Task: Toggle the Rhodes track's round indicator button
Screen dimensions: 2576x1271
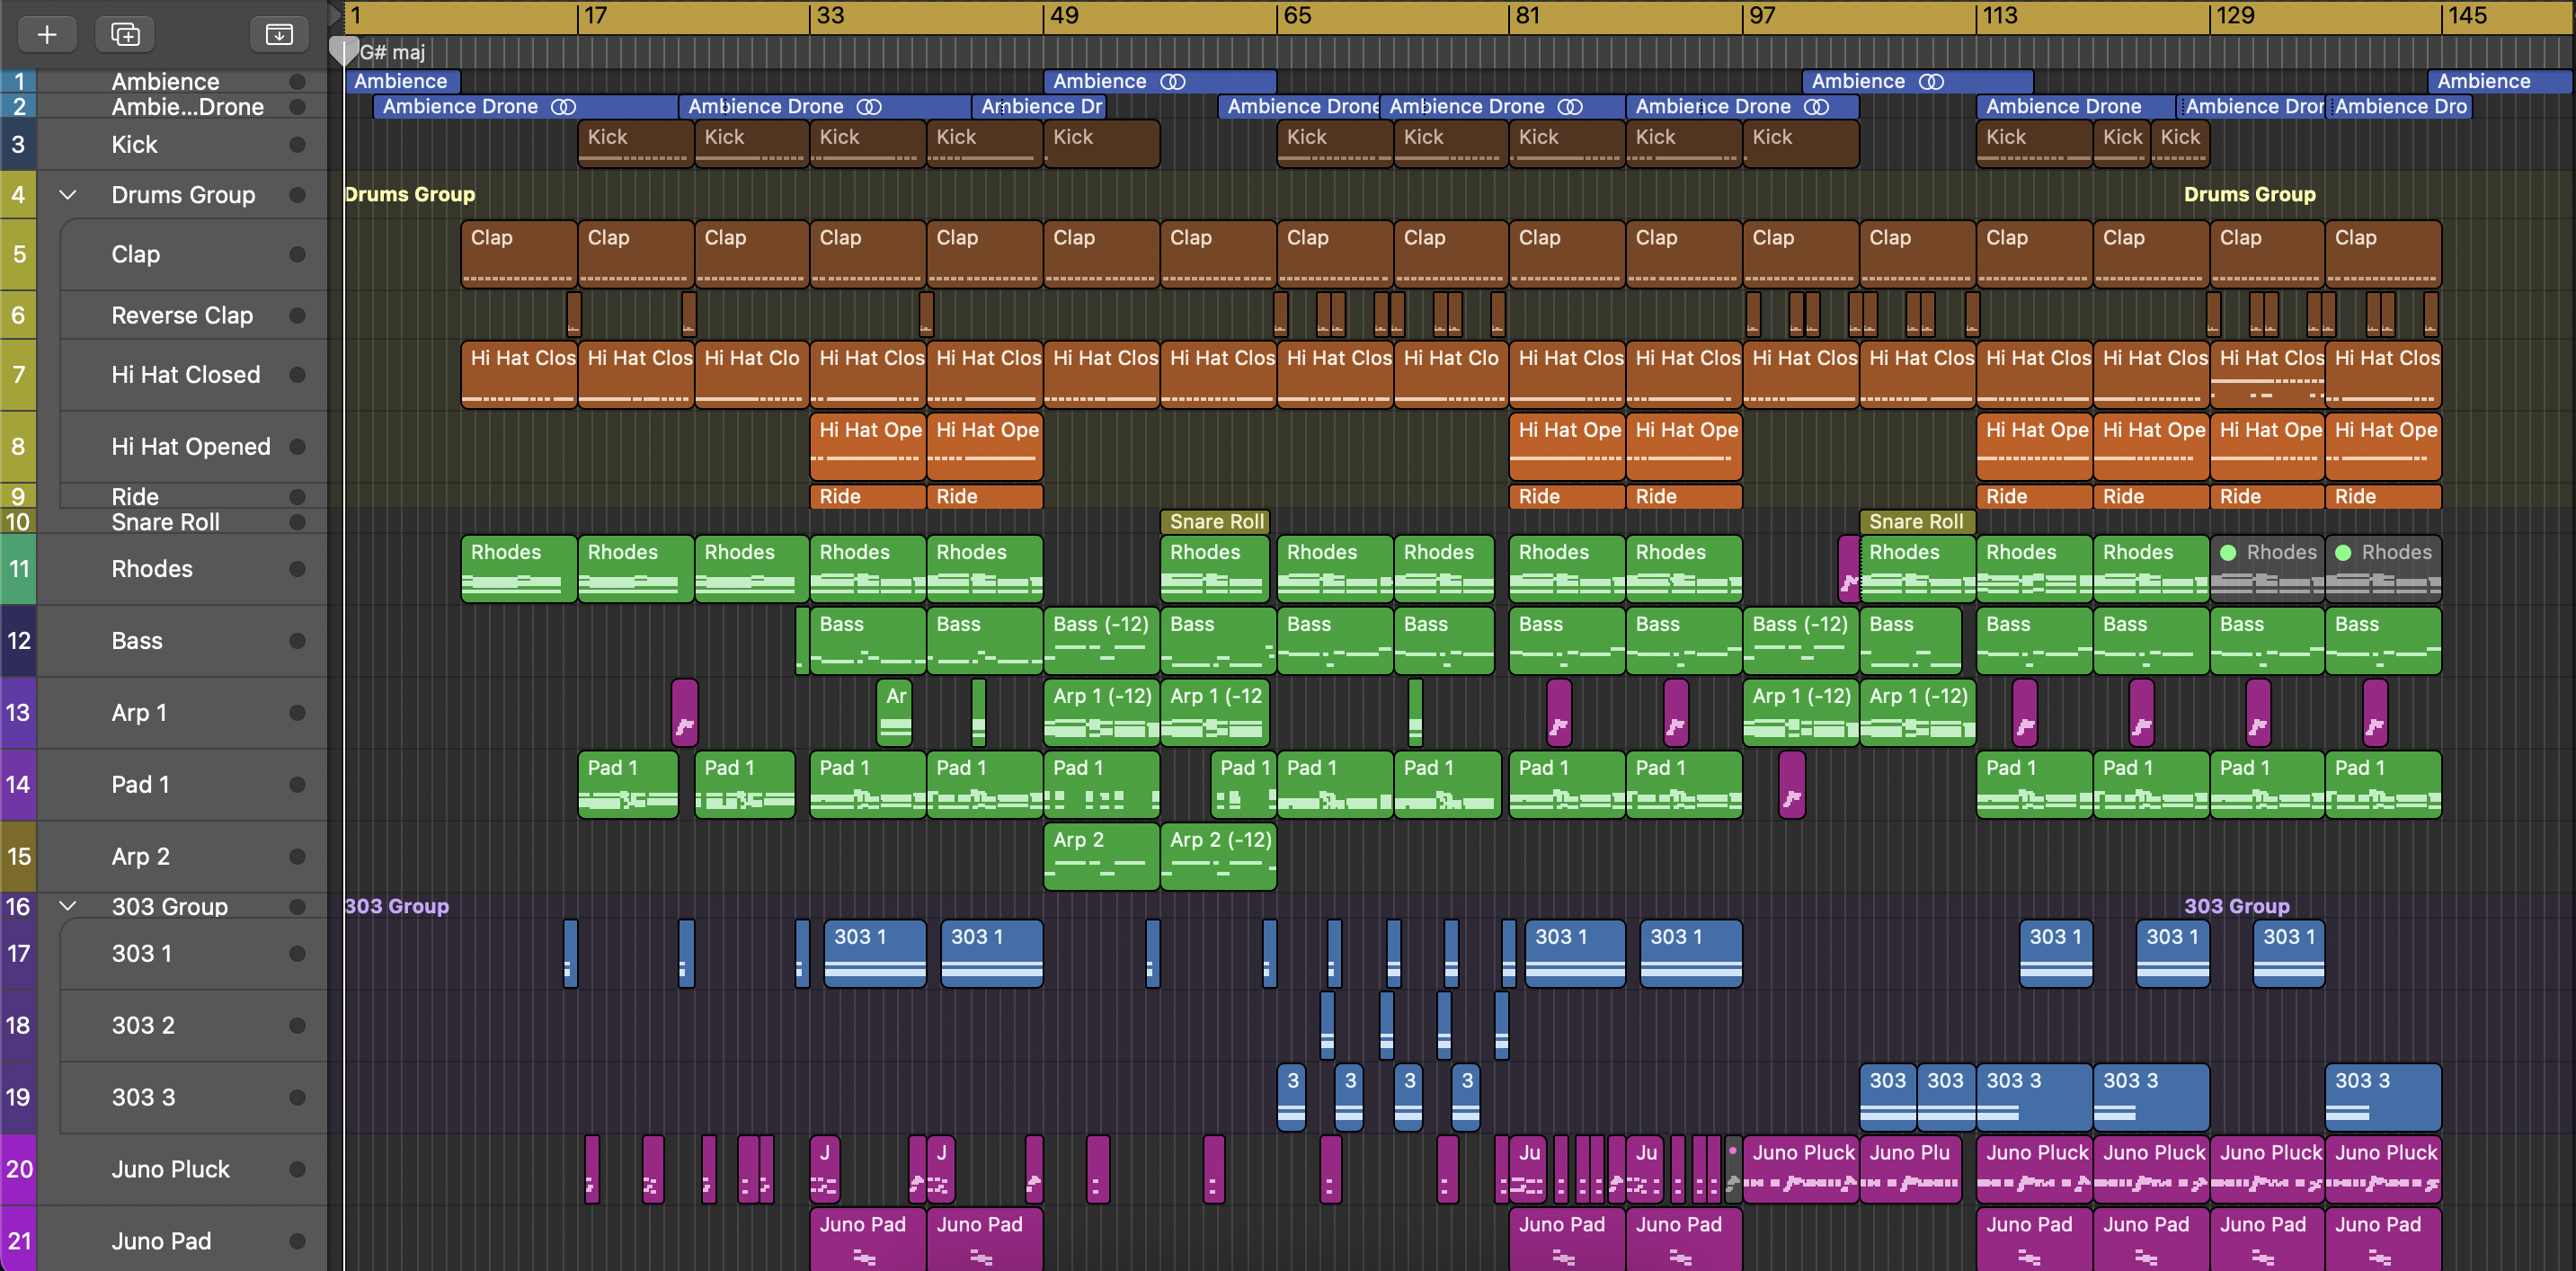Action: [x=297, y=569]
